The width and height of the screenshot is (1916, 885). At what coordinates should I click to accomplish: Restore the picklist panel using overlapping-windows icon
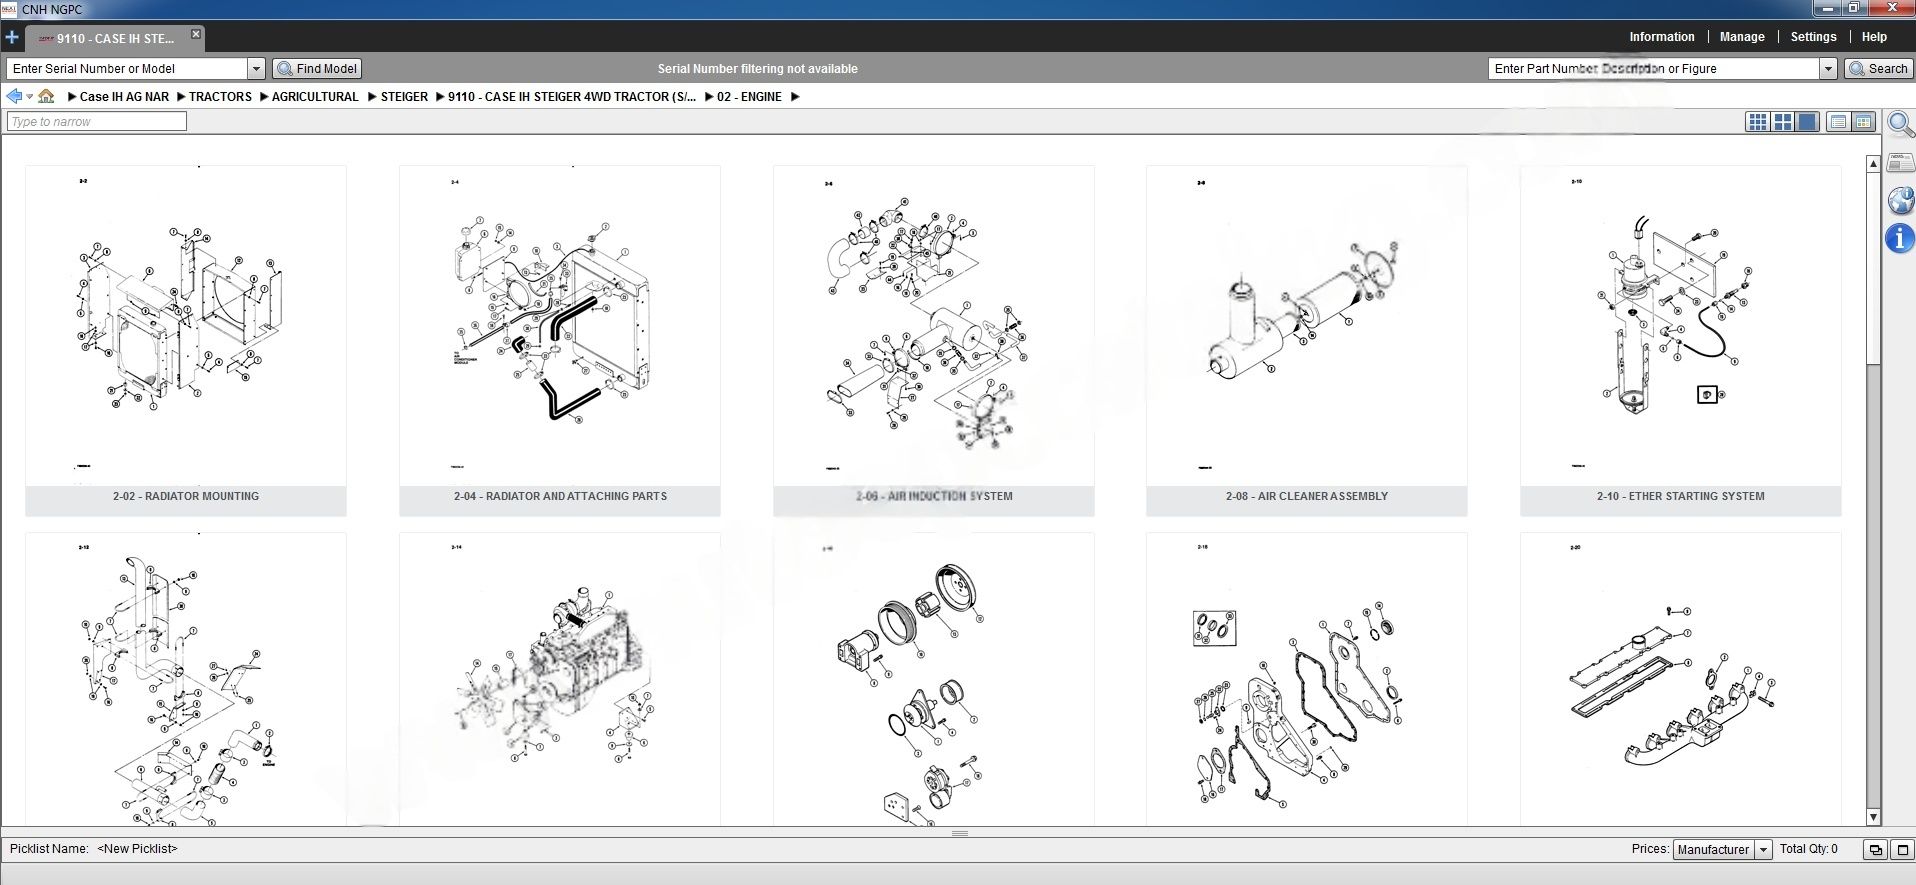click(1875, 850)
